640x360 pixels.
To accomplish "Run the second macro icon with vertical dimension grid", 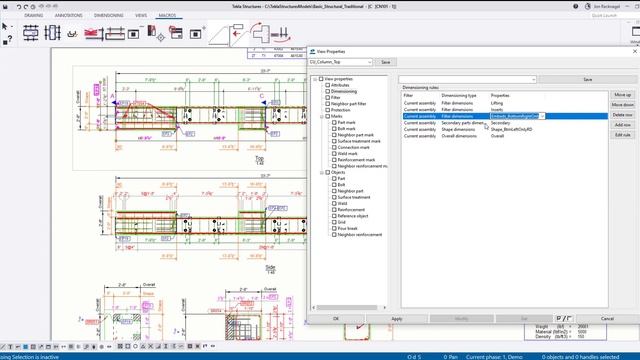I will [52, 33].
